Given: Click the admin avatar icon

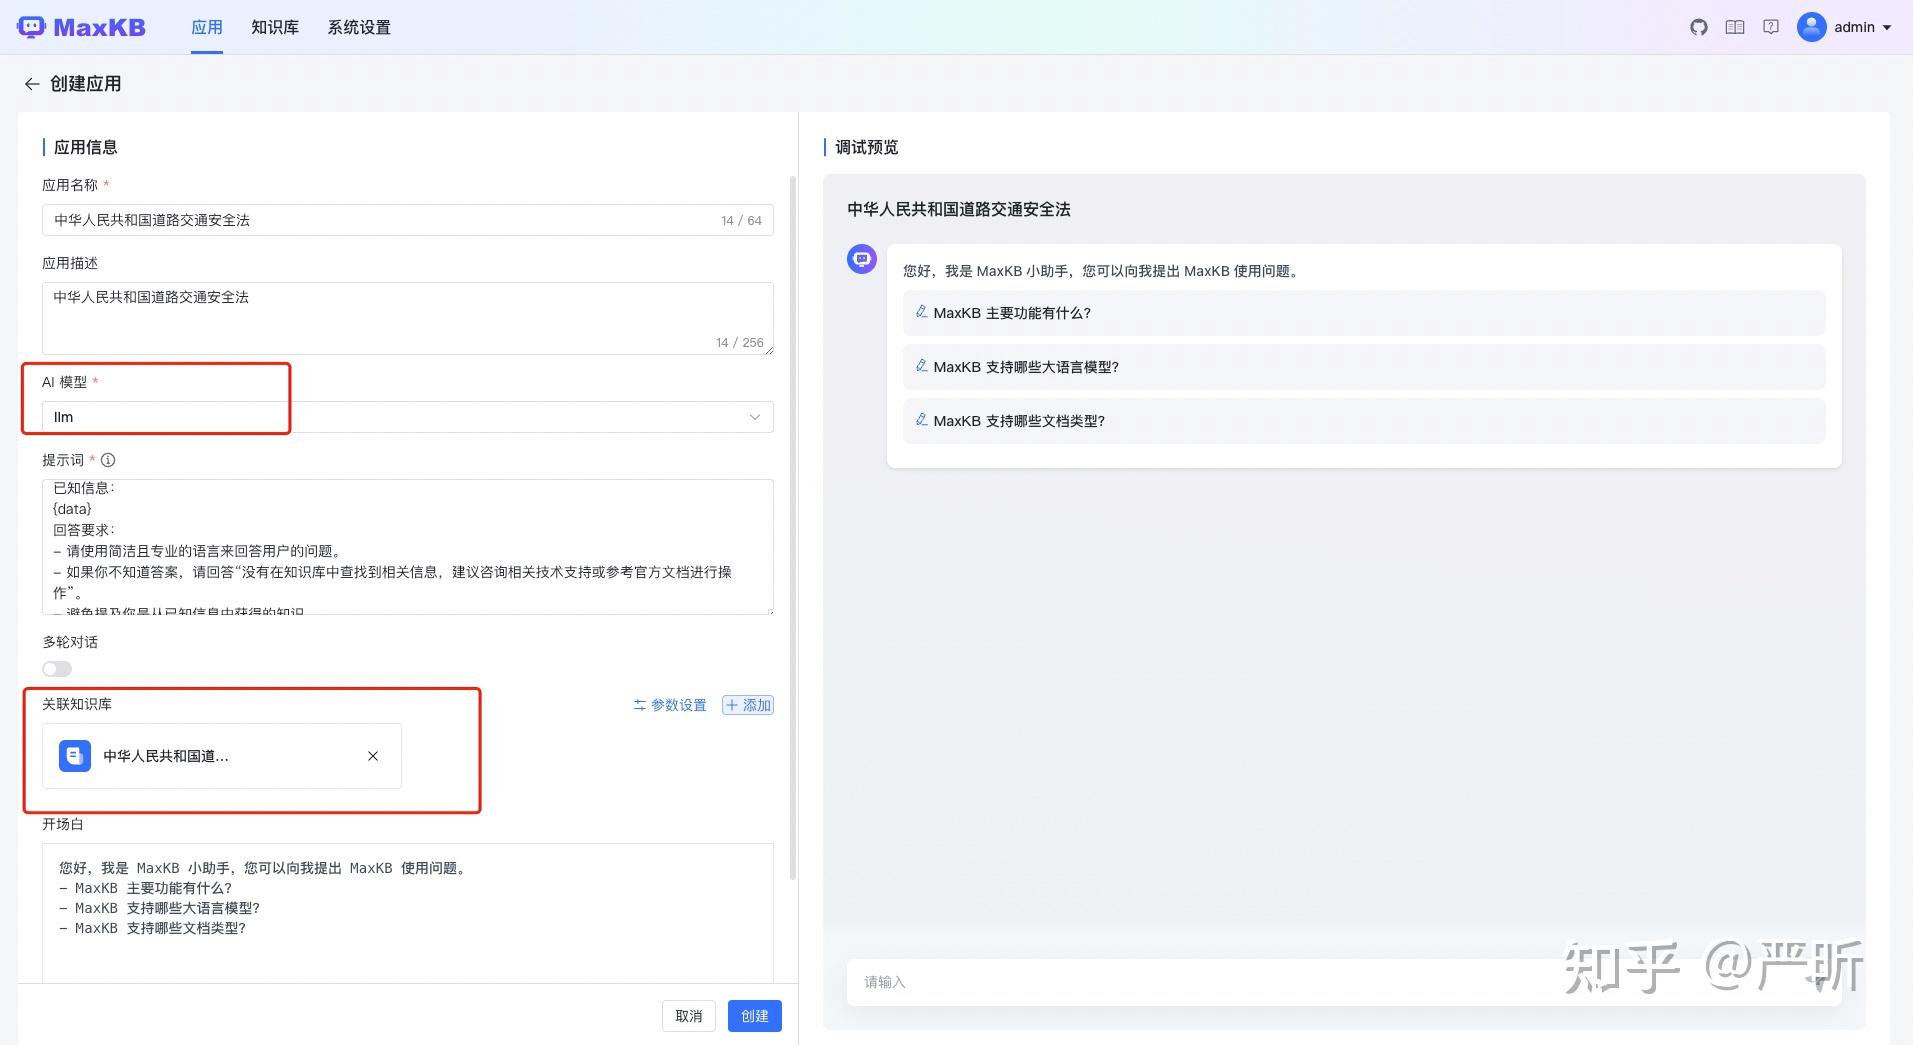Looking at the screenshot, I should coord(1811,27).
